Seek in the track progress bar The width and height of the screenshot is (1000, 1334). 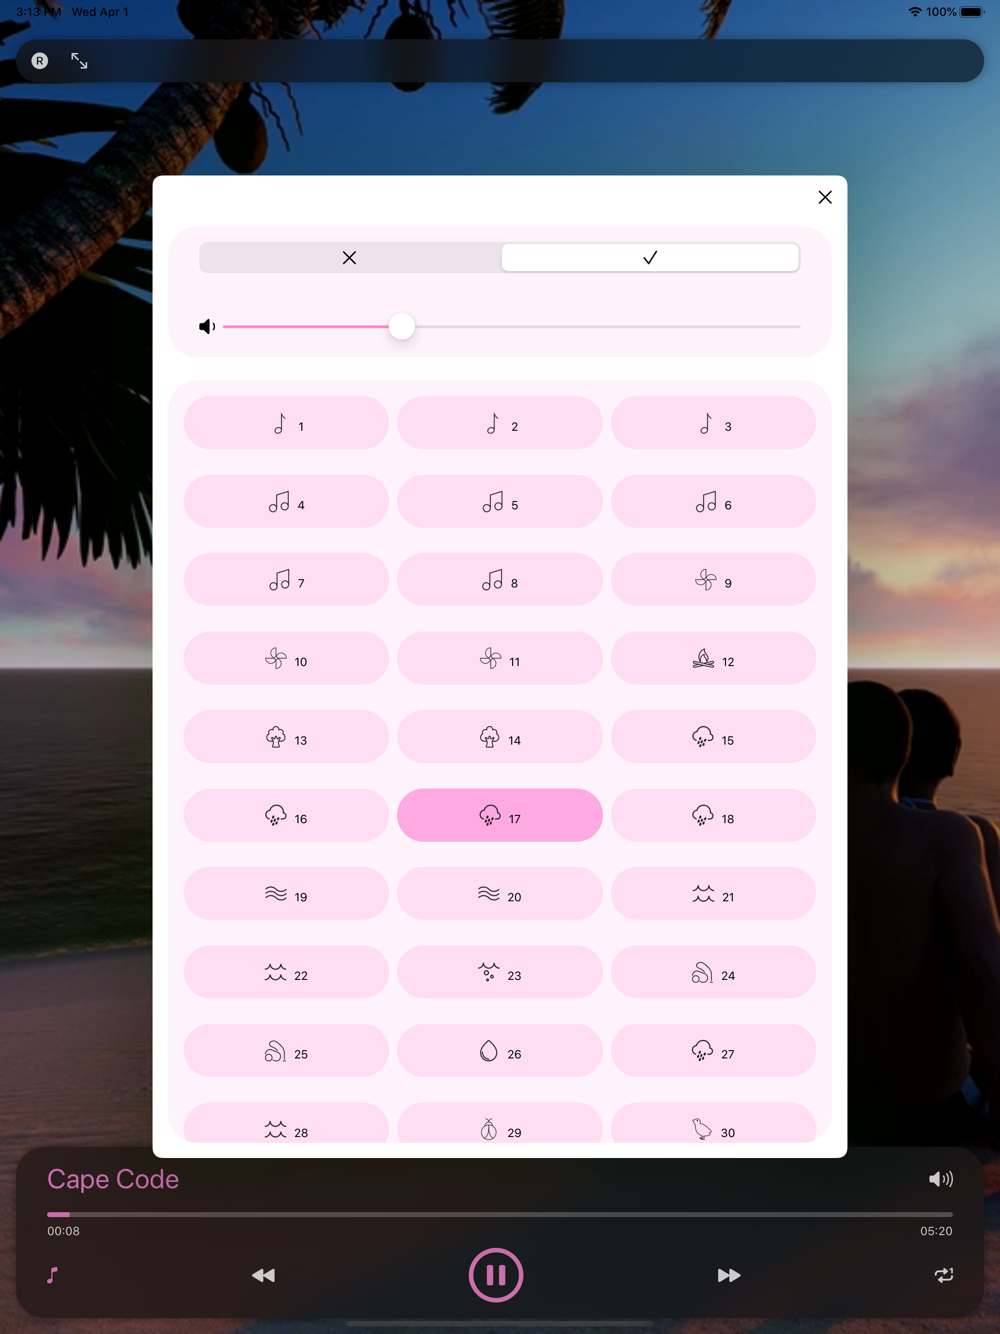[x=500, y=1214]
